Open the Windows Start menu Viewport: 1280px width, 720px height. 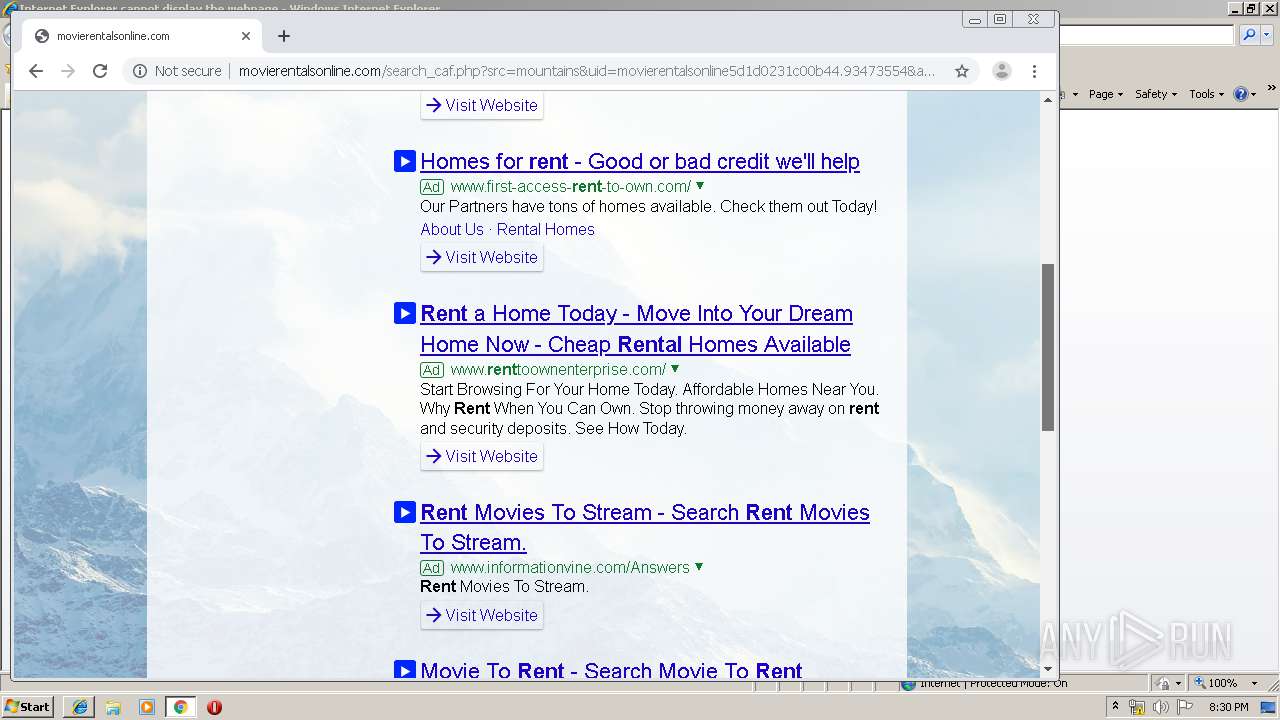pyautogui.click(x=28, y=707)
